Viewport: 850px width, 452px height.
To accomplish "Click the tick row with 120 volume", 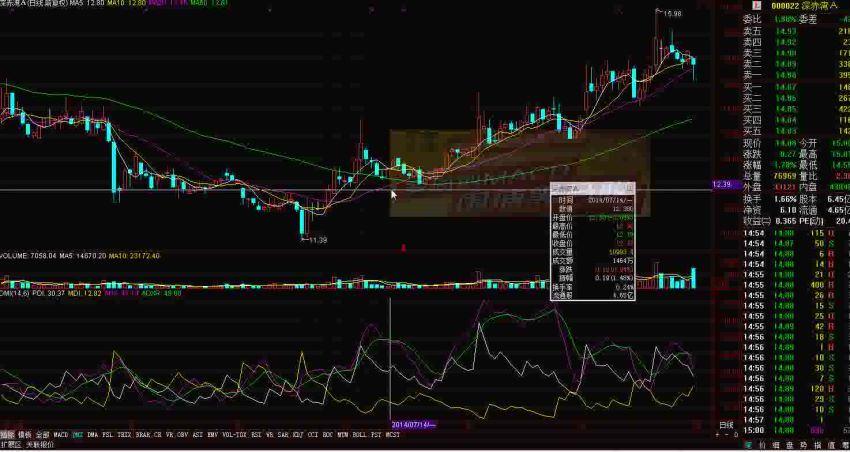I will [796, 389].
